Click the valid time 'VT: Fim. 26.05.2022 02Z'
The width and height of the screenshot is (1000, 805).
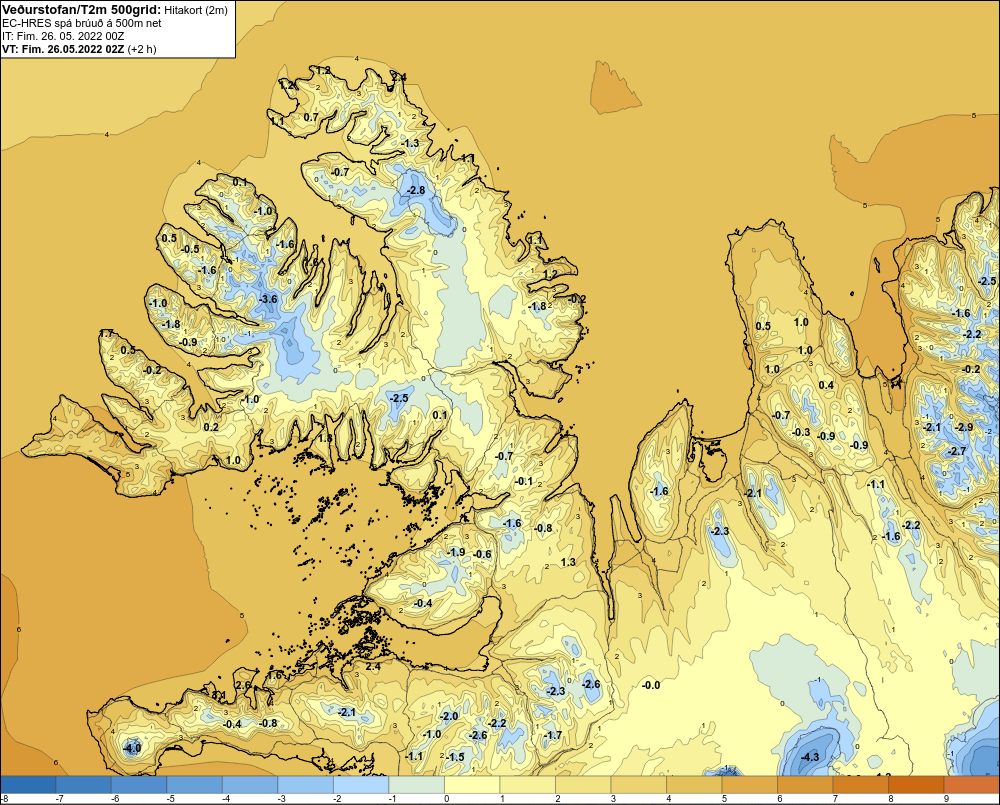pyautogui.click(x=63, y=48)
